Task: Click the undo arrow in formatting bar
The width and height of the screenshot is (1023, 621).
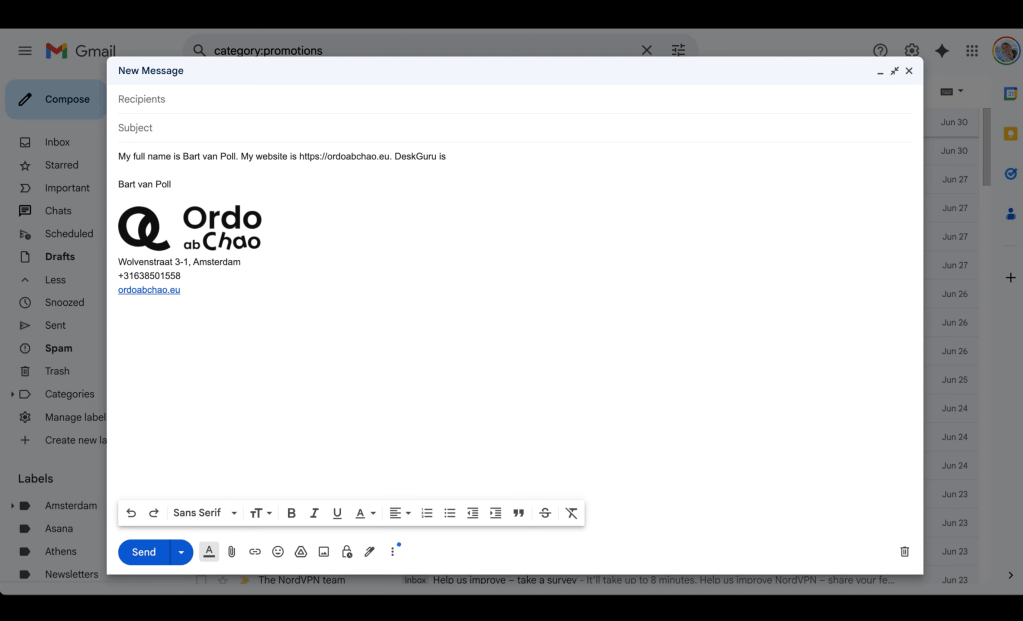Action: (131, 513)
